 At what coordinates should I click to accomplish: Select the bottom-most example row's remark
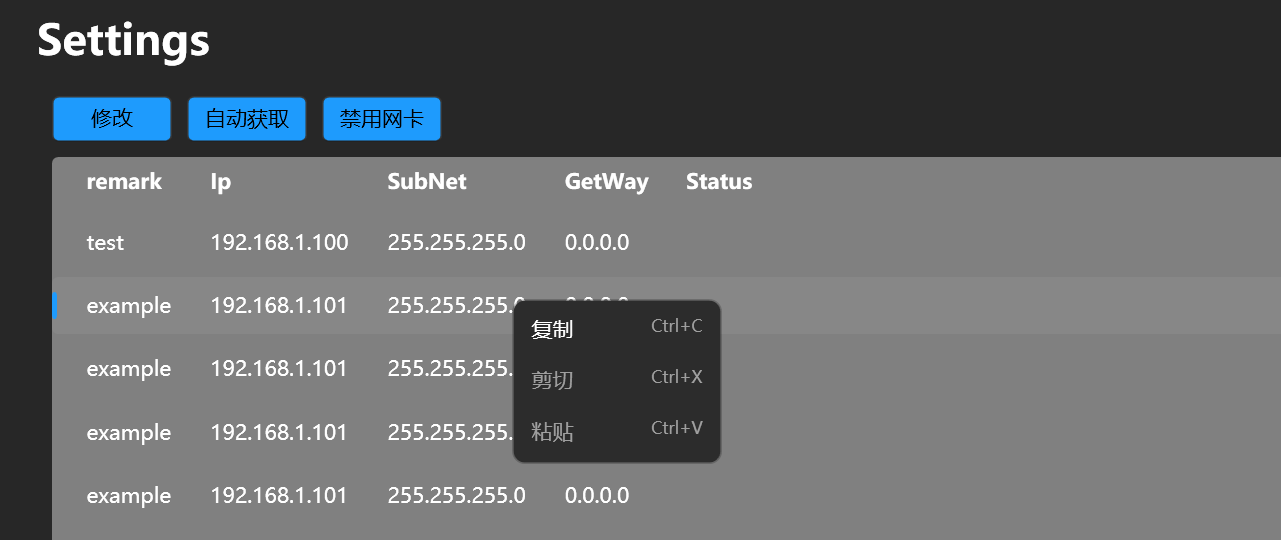129,496
